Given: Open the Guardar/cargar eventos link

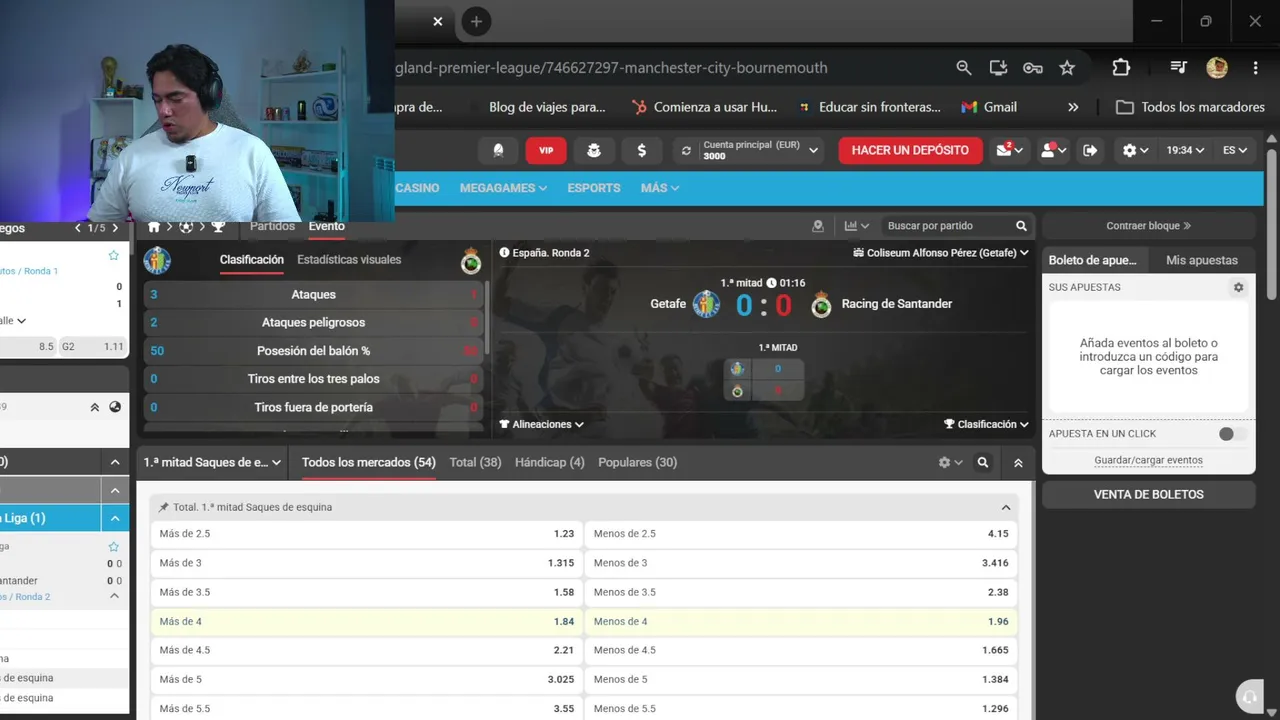Looking at the screenshot, I should [x=1149, y=461].
